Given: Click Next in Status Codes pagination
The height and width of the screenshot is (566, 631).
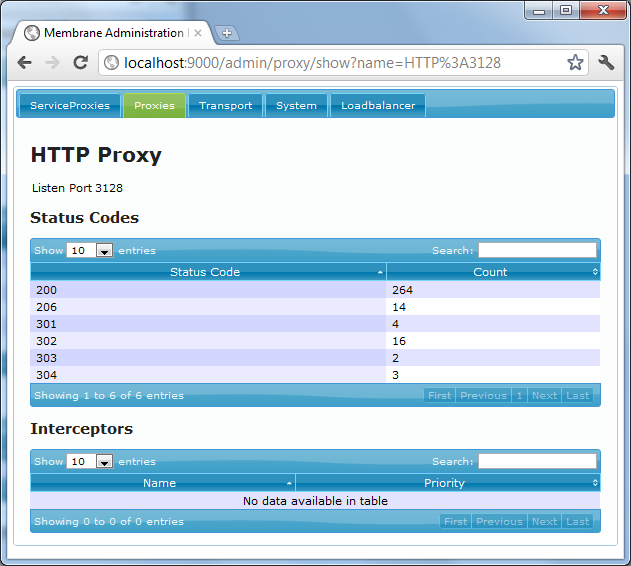Looking at the screenshot, I should click(x=544, y=396).
